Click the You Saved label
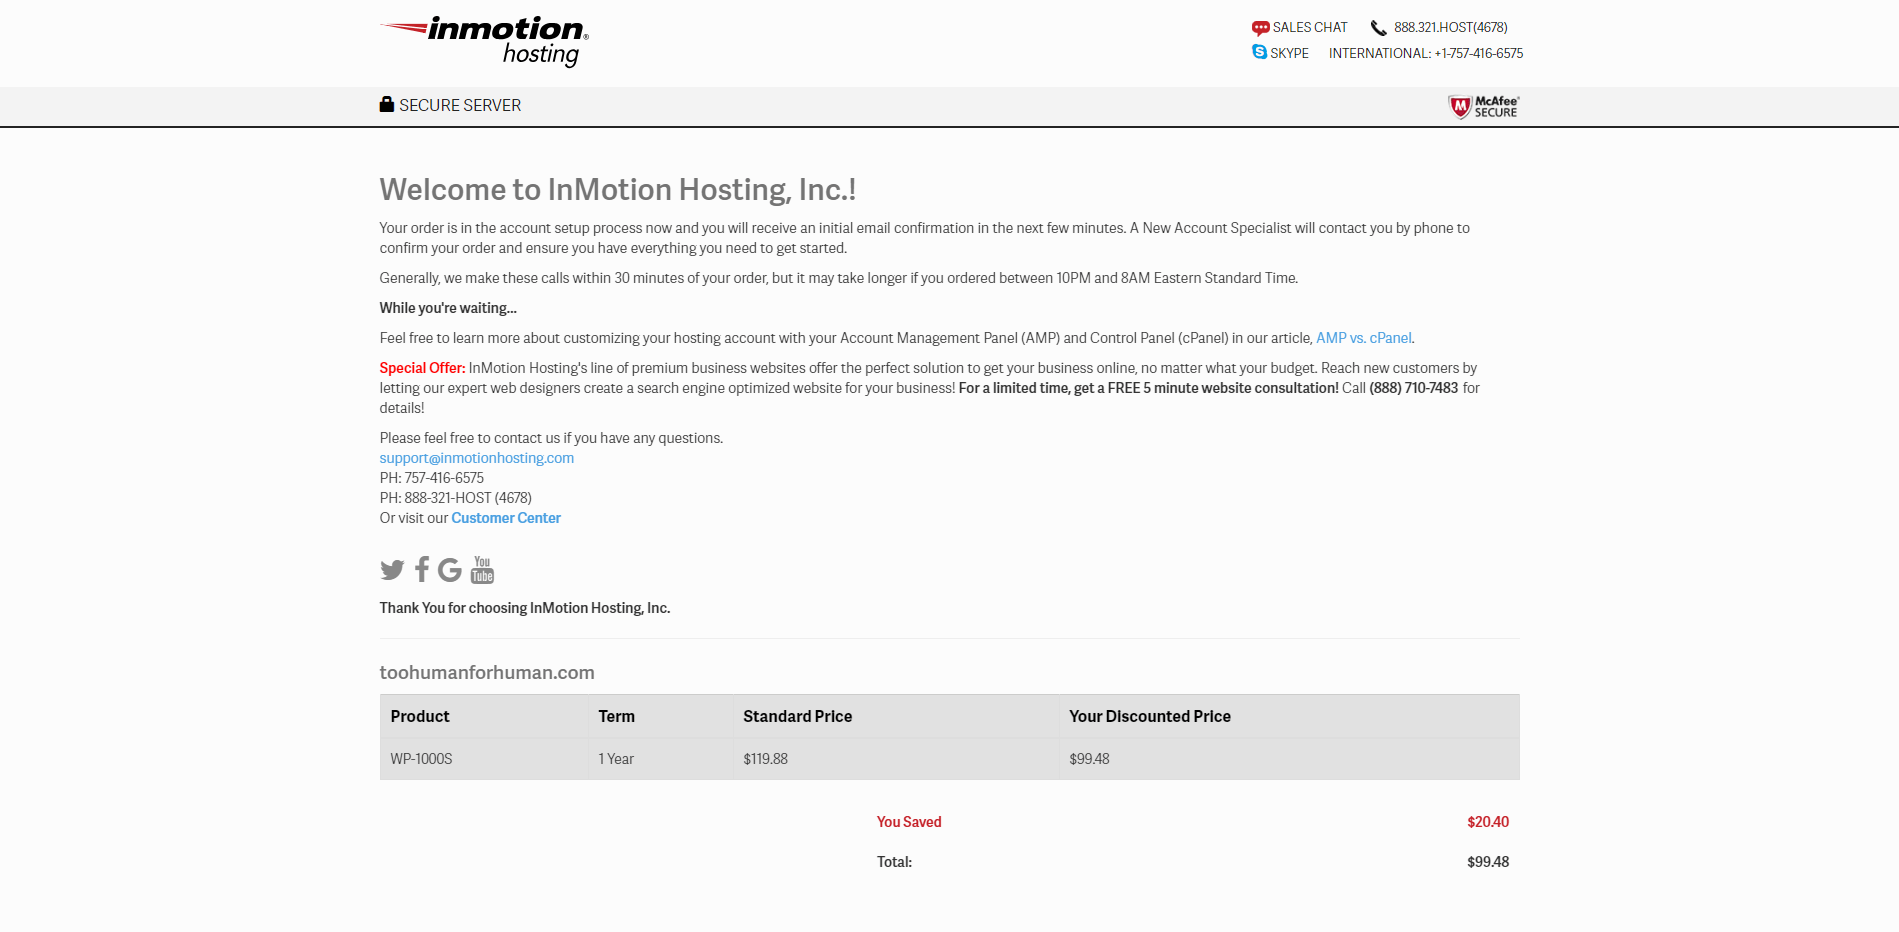 coord(909,822)
